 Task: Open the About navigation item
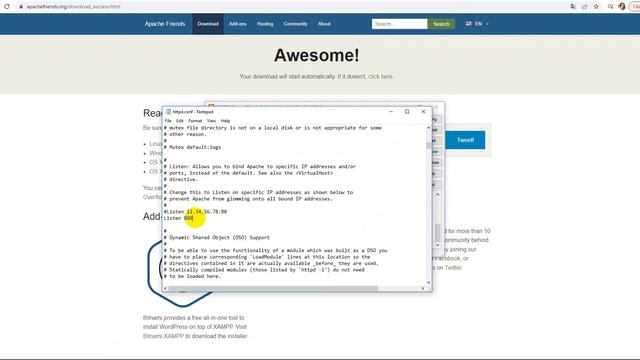click(x=324, y=24)
